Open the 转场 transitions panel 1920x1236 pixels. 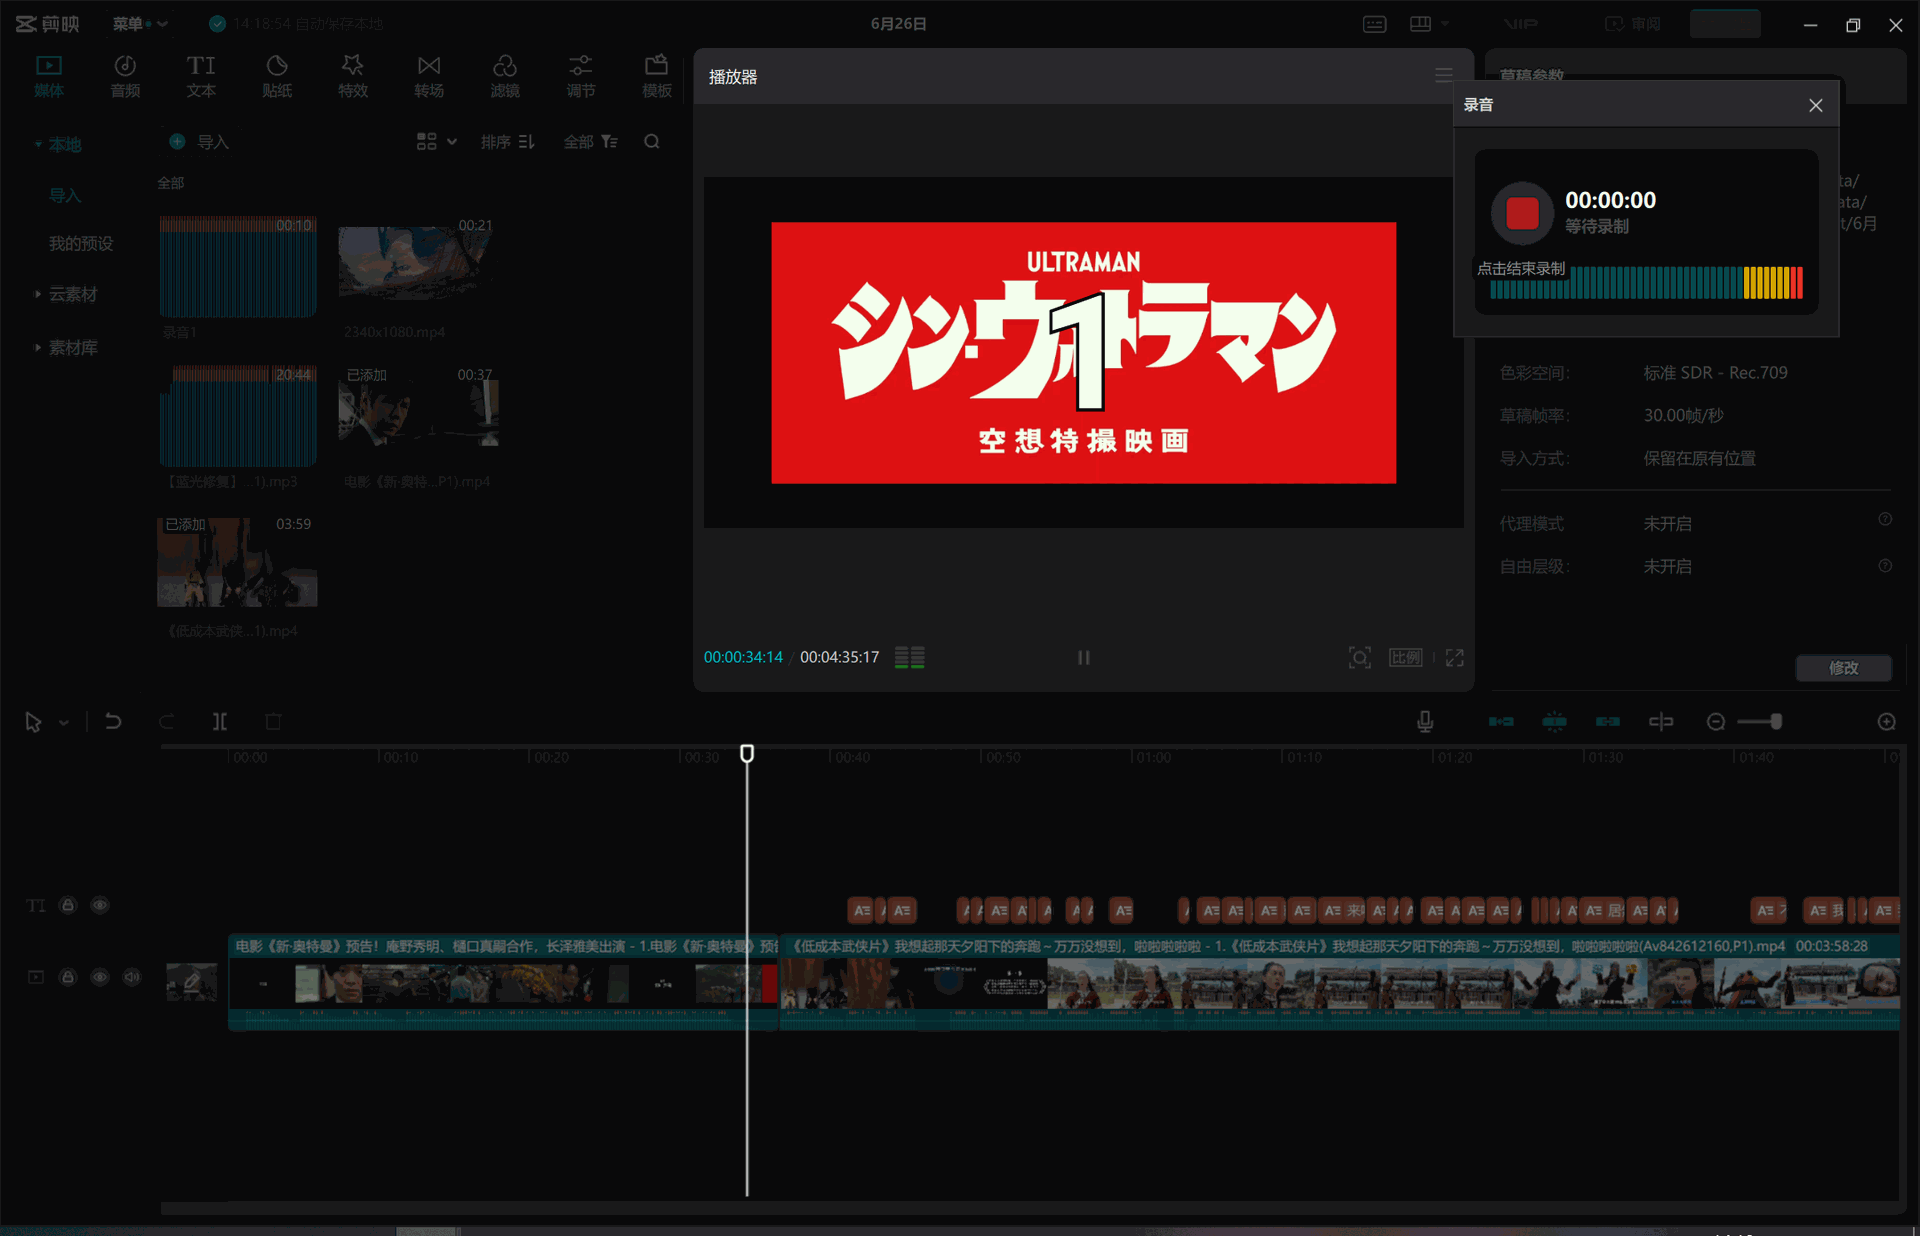(429, 76)
